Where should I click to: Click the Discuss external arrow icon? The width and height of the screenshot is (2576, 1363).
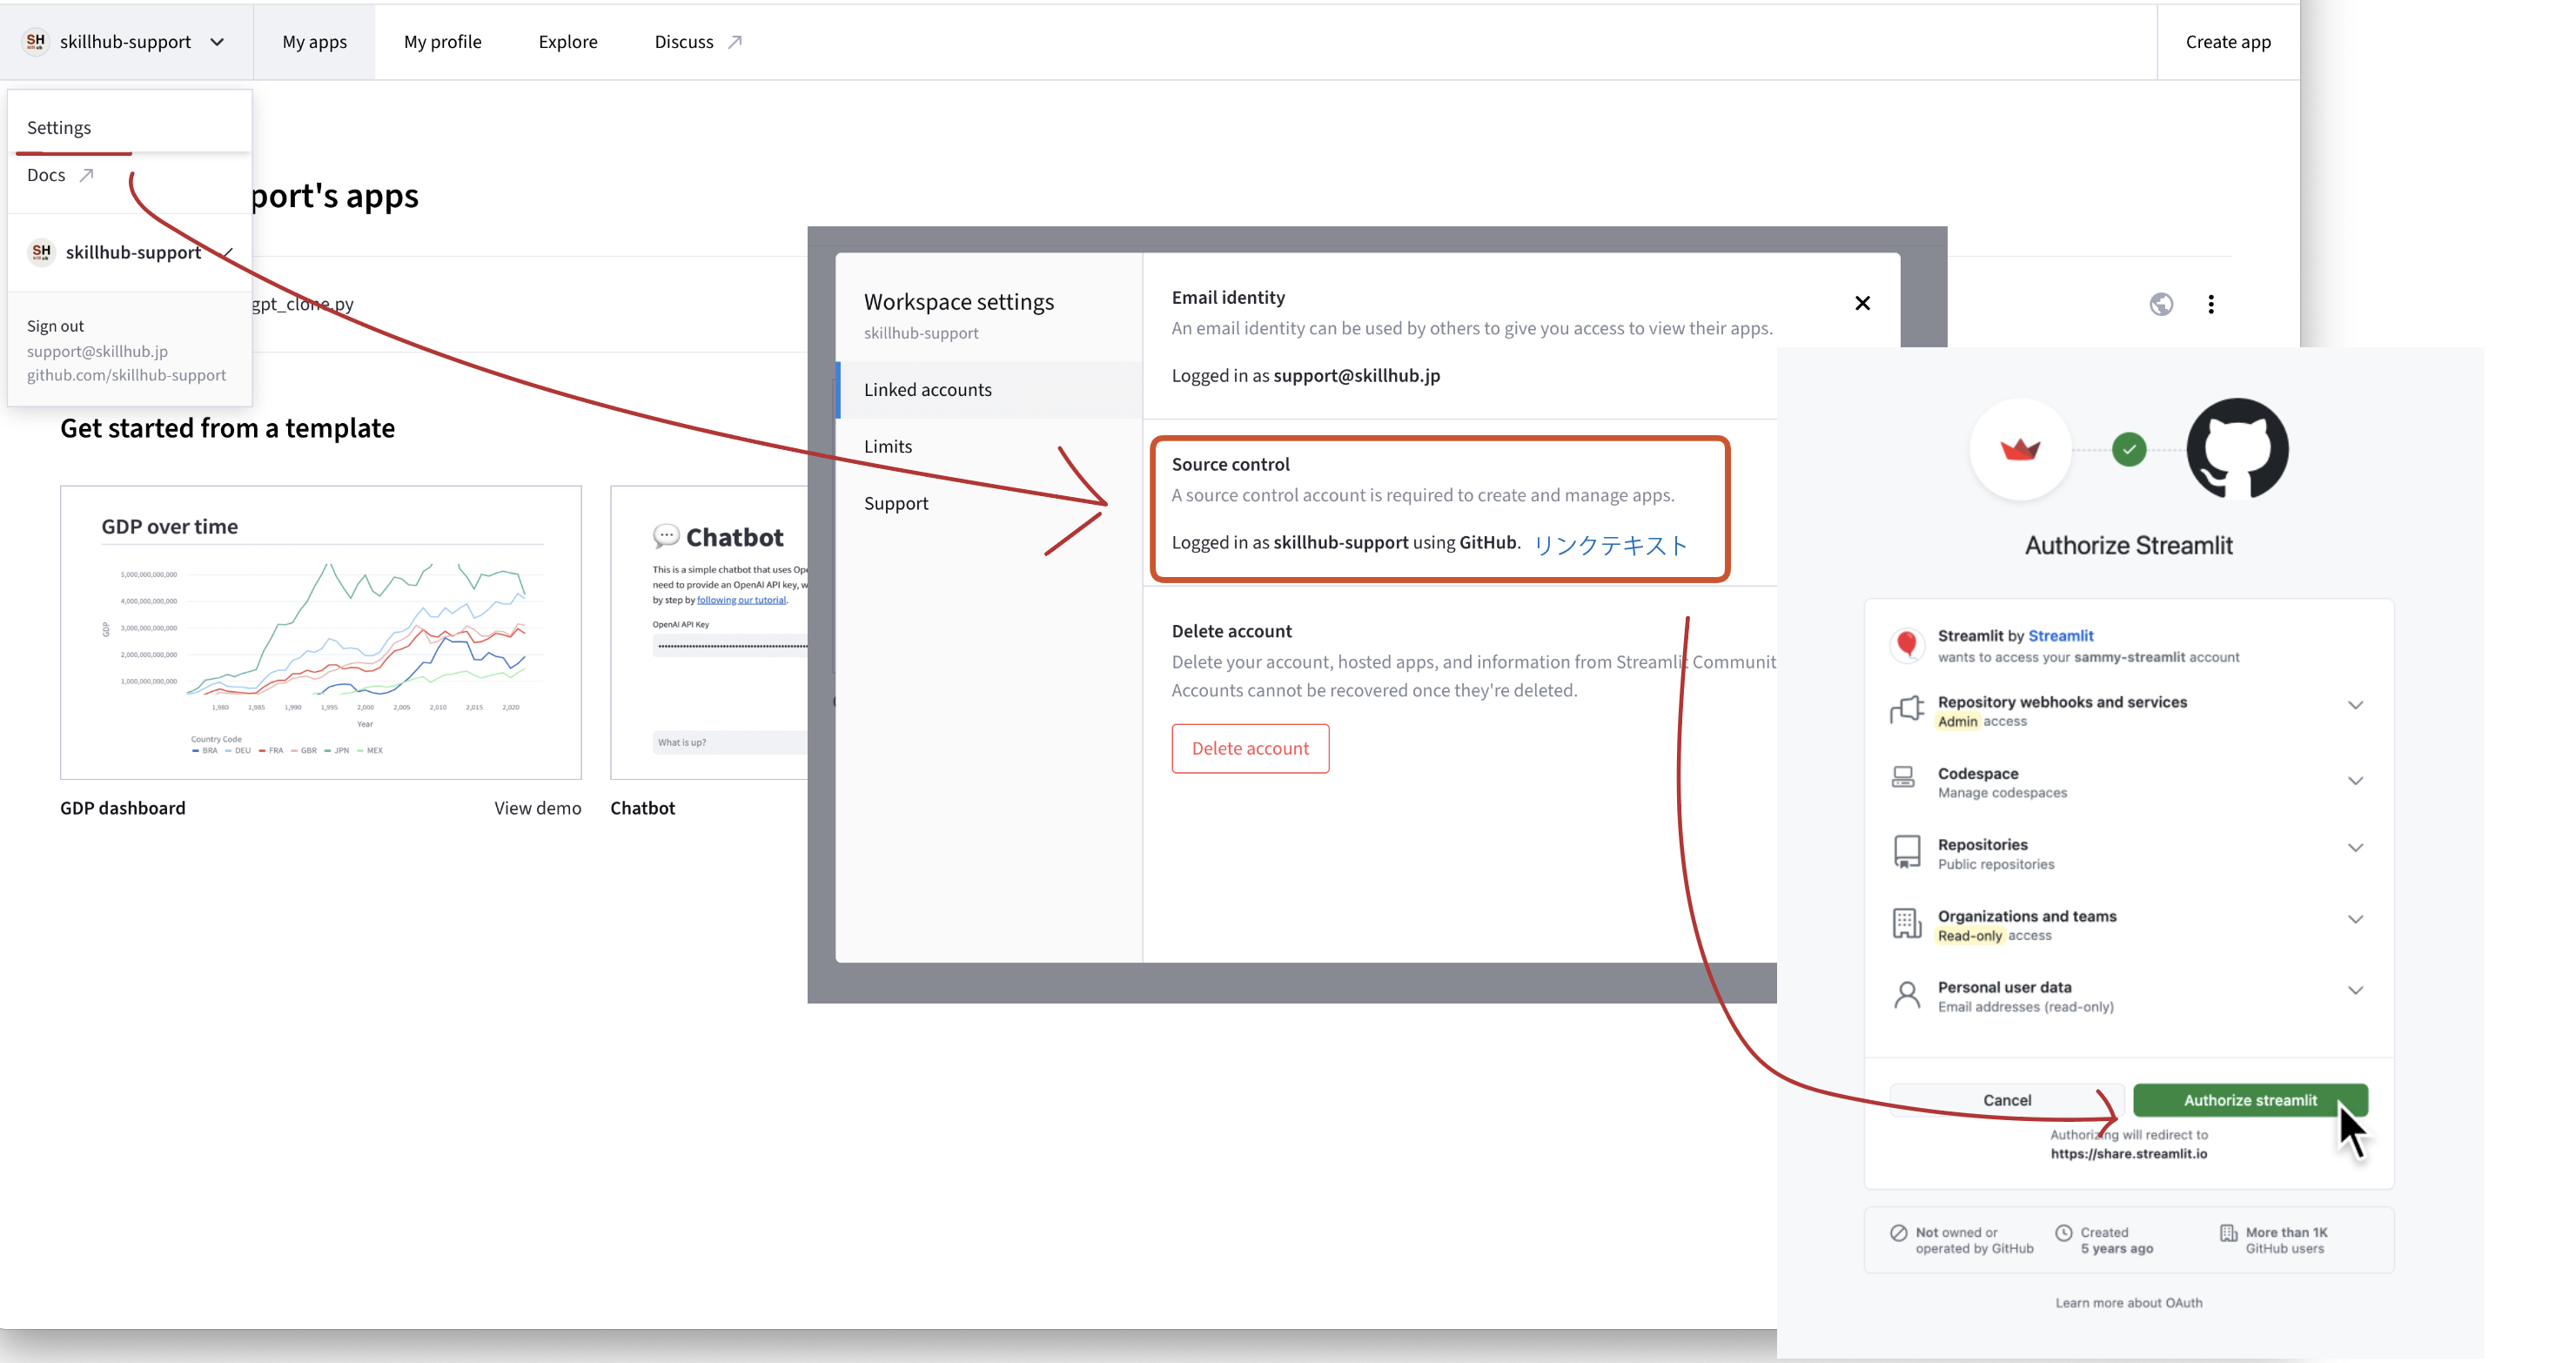pos(735,42)
